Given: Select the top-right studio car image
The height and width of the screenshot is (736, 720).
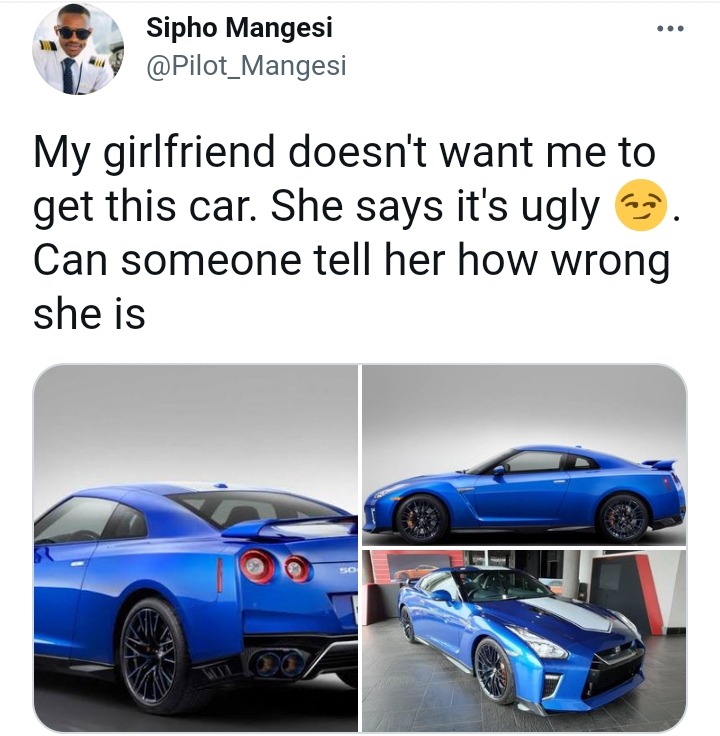Looking at the screenshot, I should 524,455.
